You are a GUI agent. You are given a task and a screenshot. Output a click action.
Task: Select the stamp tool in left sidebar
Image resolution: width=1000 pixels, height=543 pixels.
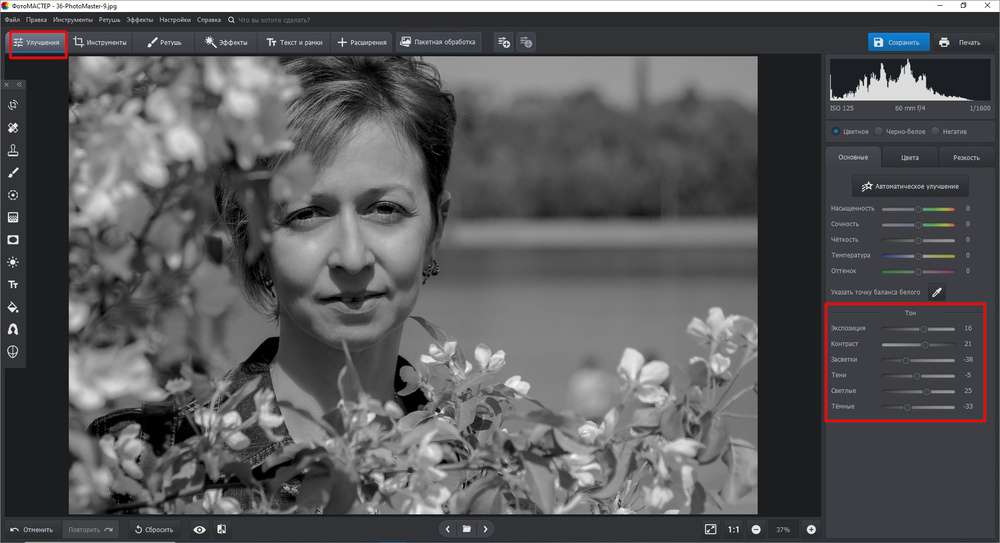[13, 150]
